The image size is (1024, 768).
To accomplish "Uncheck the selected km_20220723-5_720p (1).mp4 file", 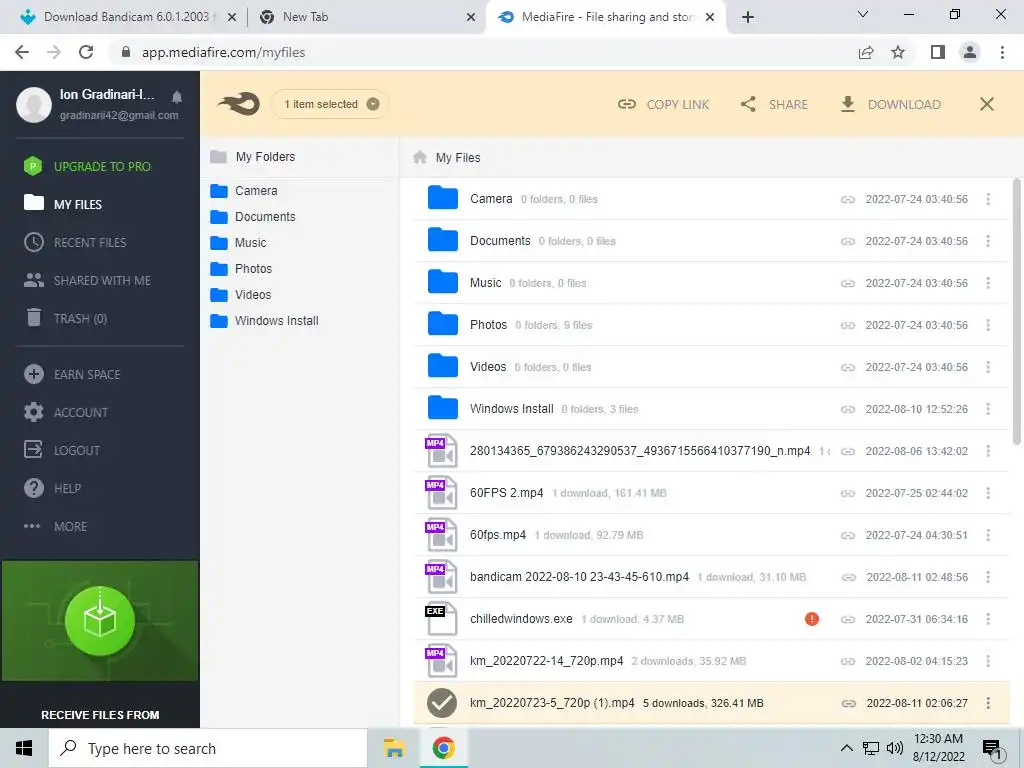I will (x=441, y=703).
